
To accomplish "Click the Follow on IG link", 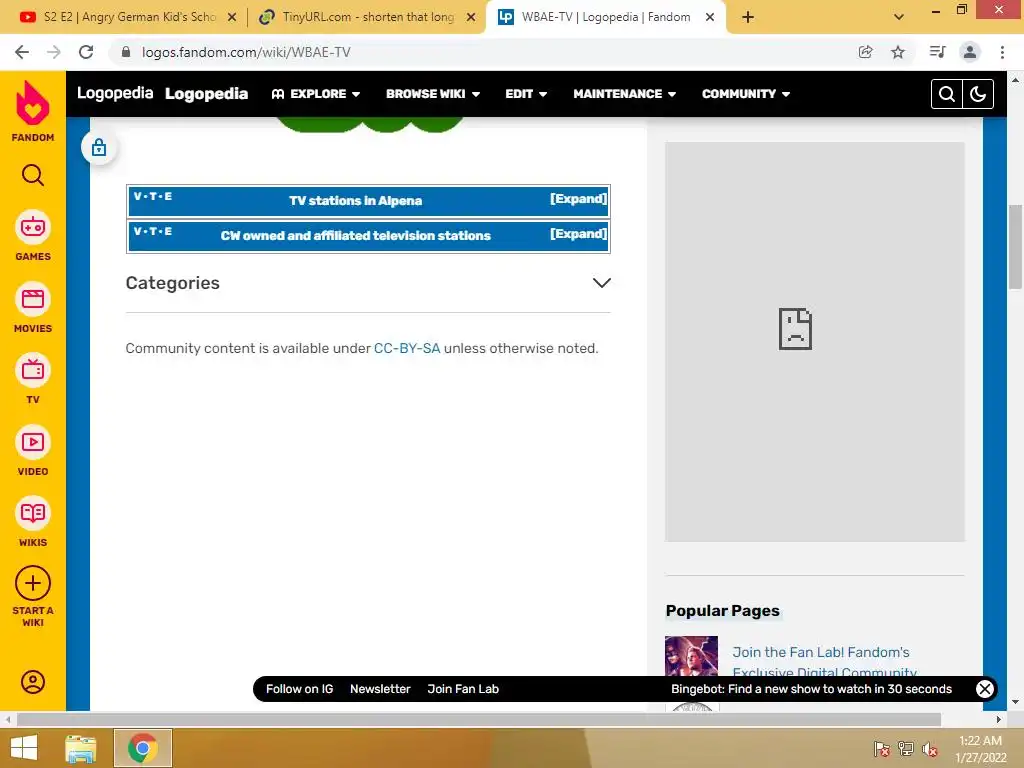I will click(x=299, y=689).
